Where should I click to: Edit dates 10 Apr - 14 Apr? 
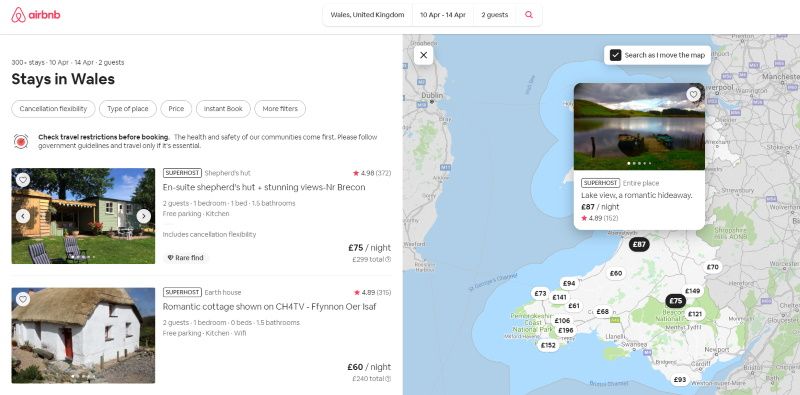click(x=443, y=15)
